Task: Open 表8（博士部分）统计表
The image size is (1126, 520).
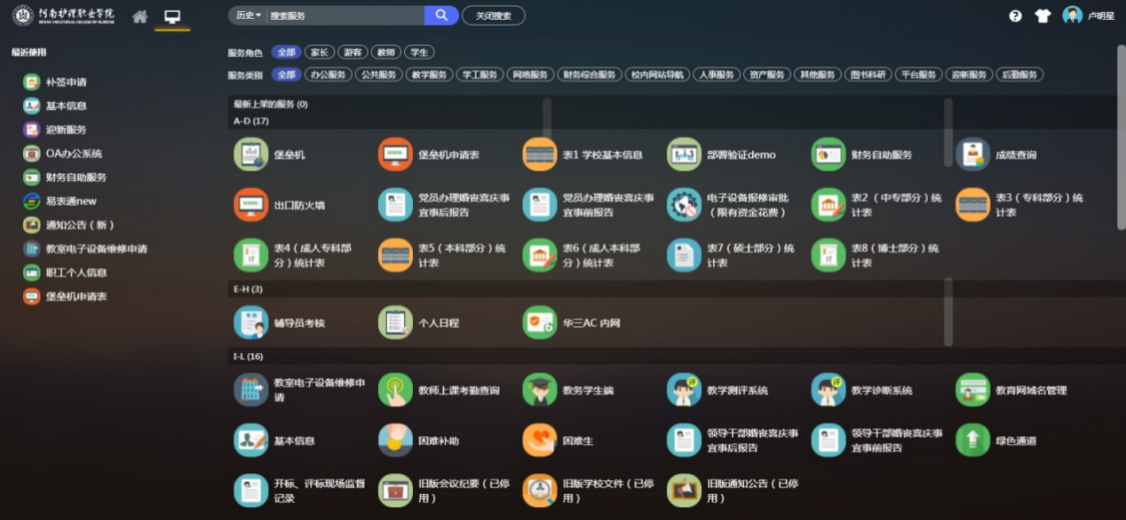Action: pos(875,255)
